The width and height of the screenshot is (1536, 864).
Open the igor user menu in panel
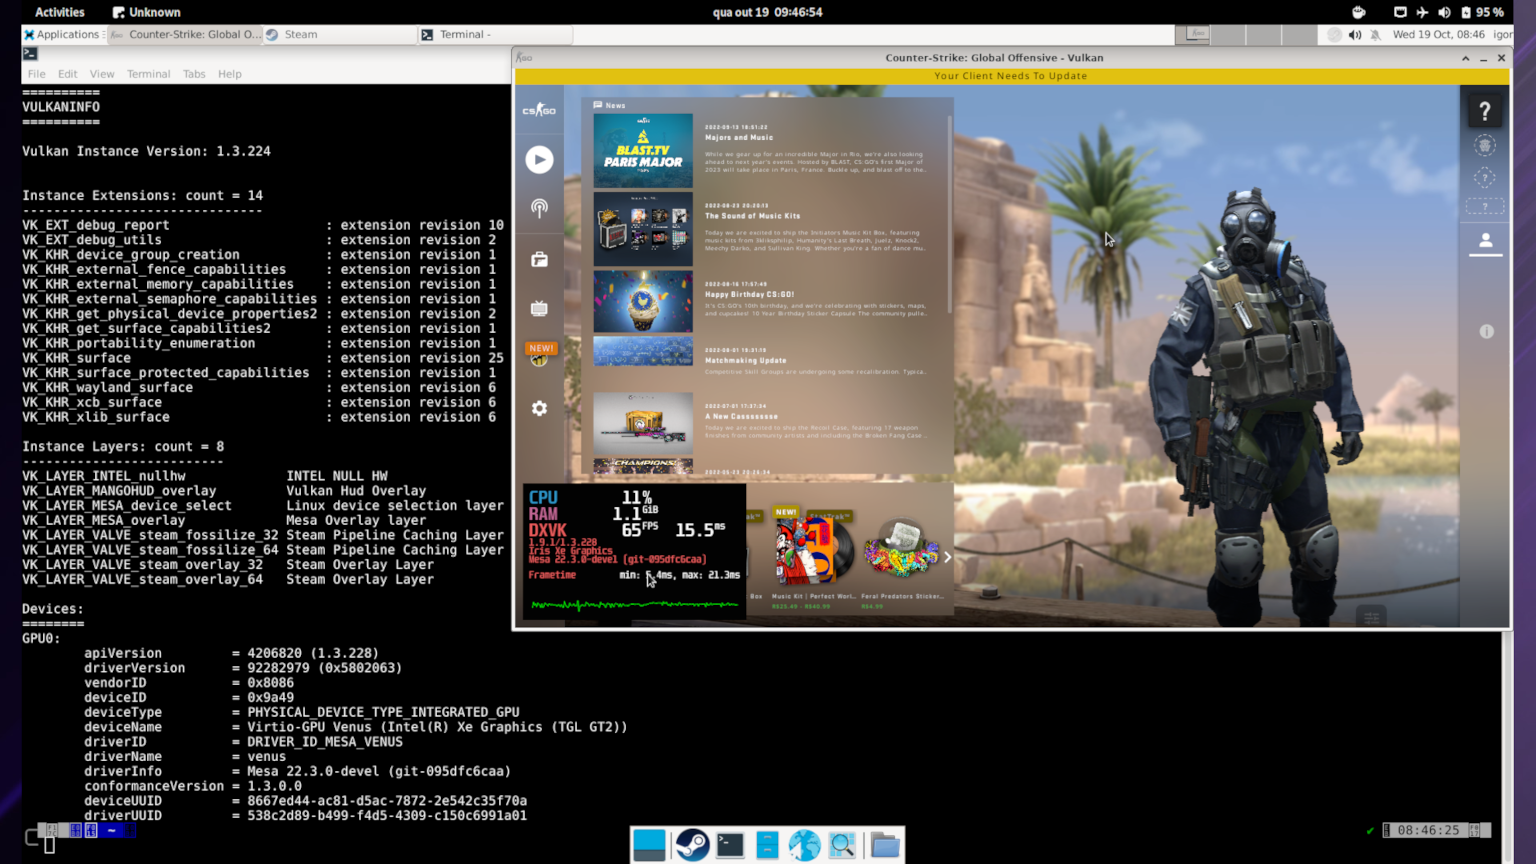(1502, 34)
